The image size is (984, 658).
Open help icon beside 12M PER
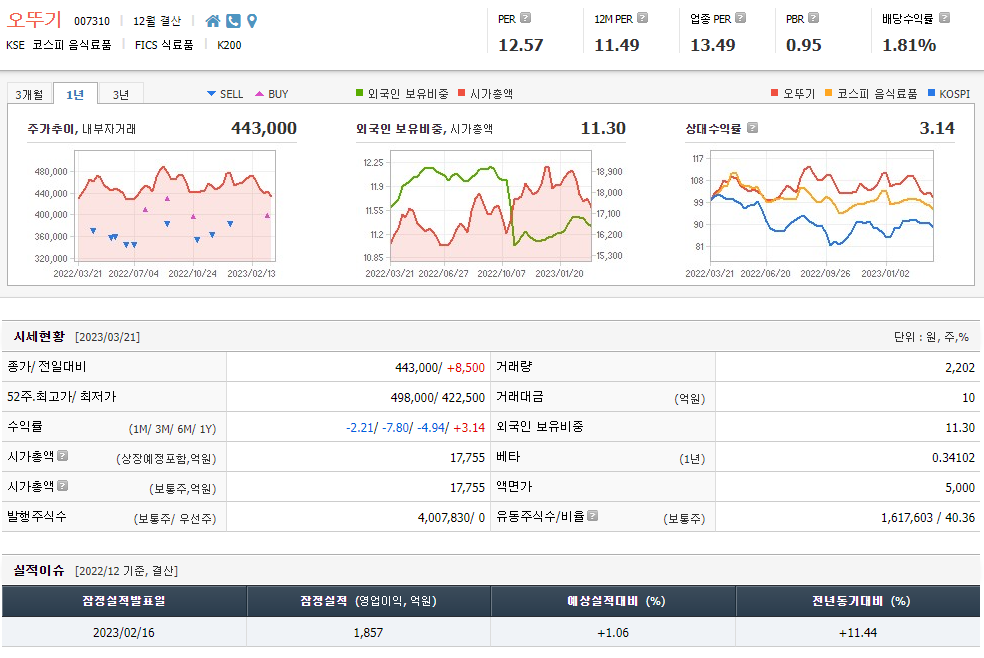(643, 18)
